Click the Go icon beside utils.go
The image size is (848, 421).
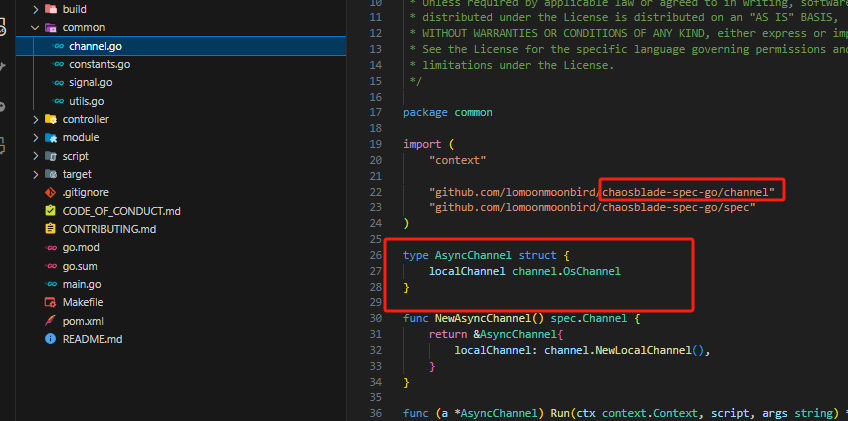(x=57, y=101)
